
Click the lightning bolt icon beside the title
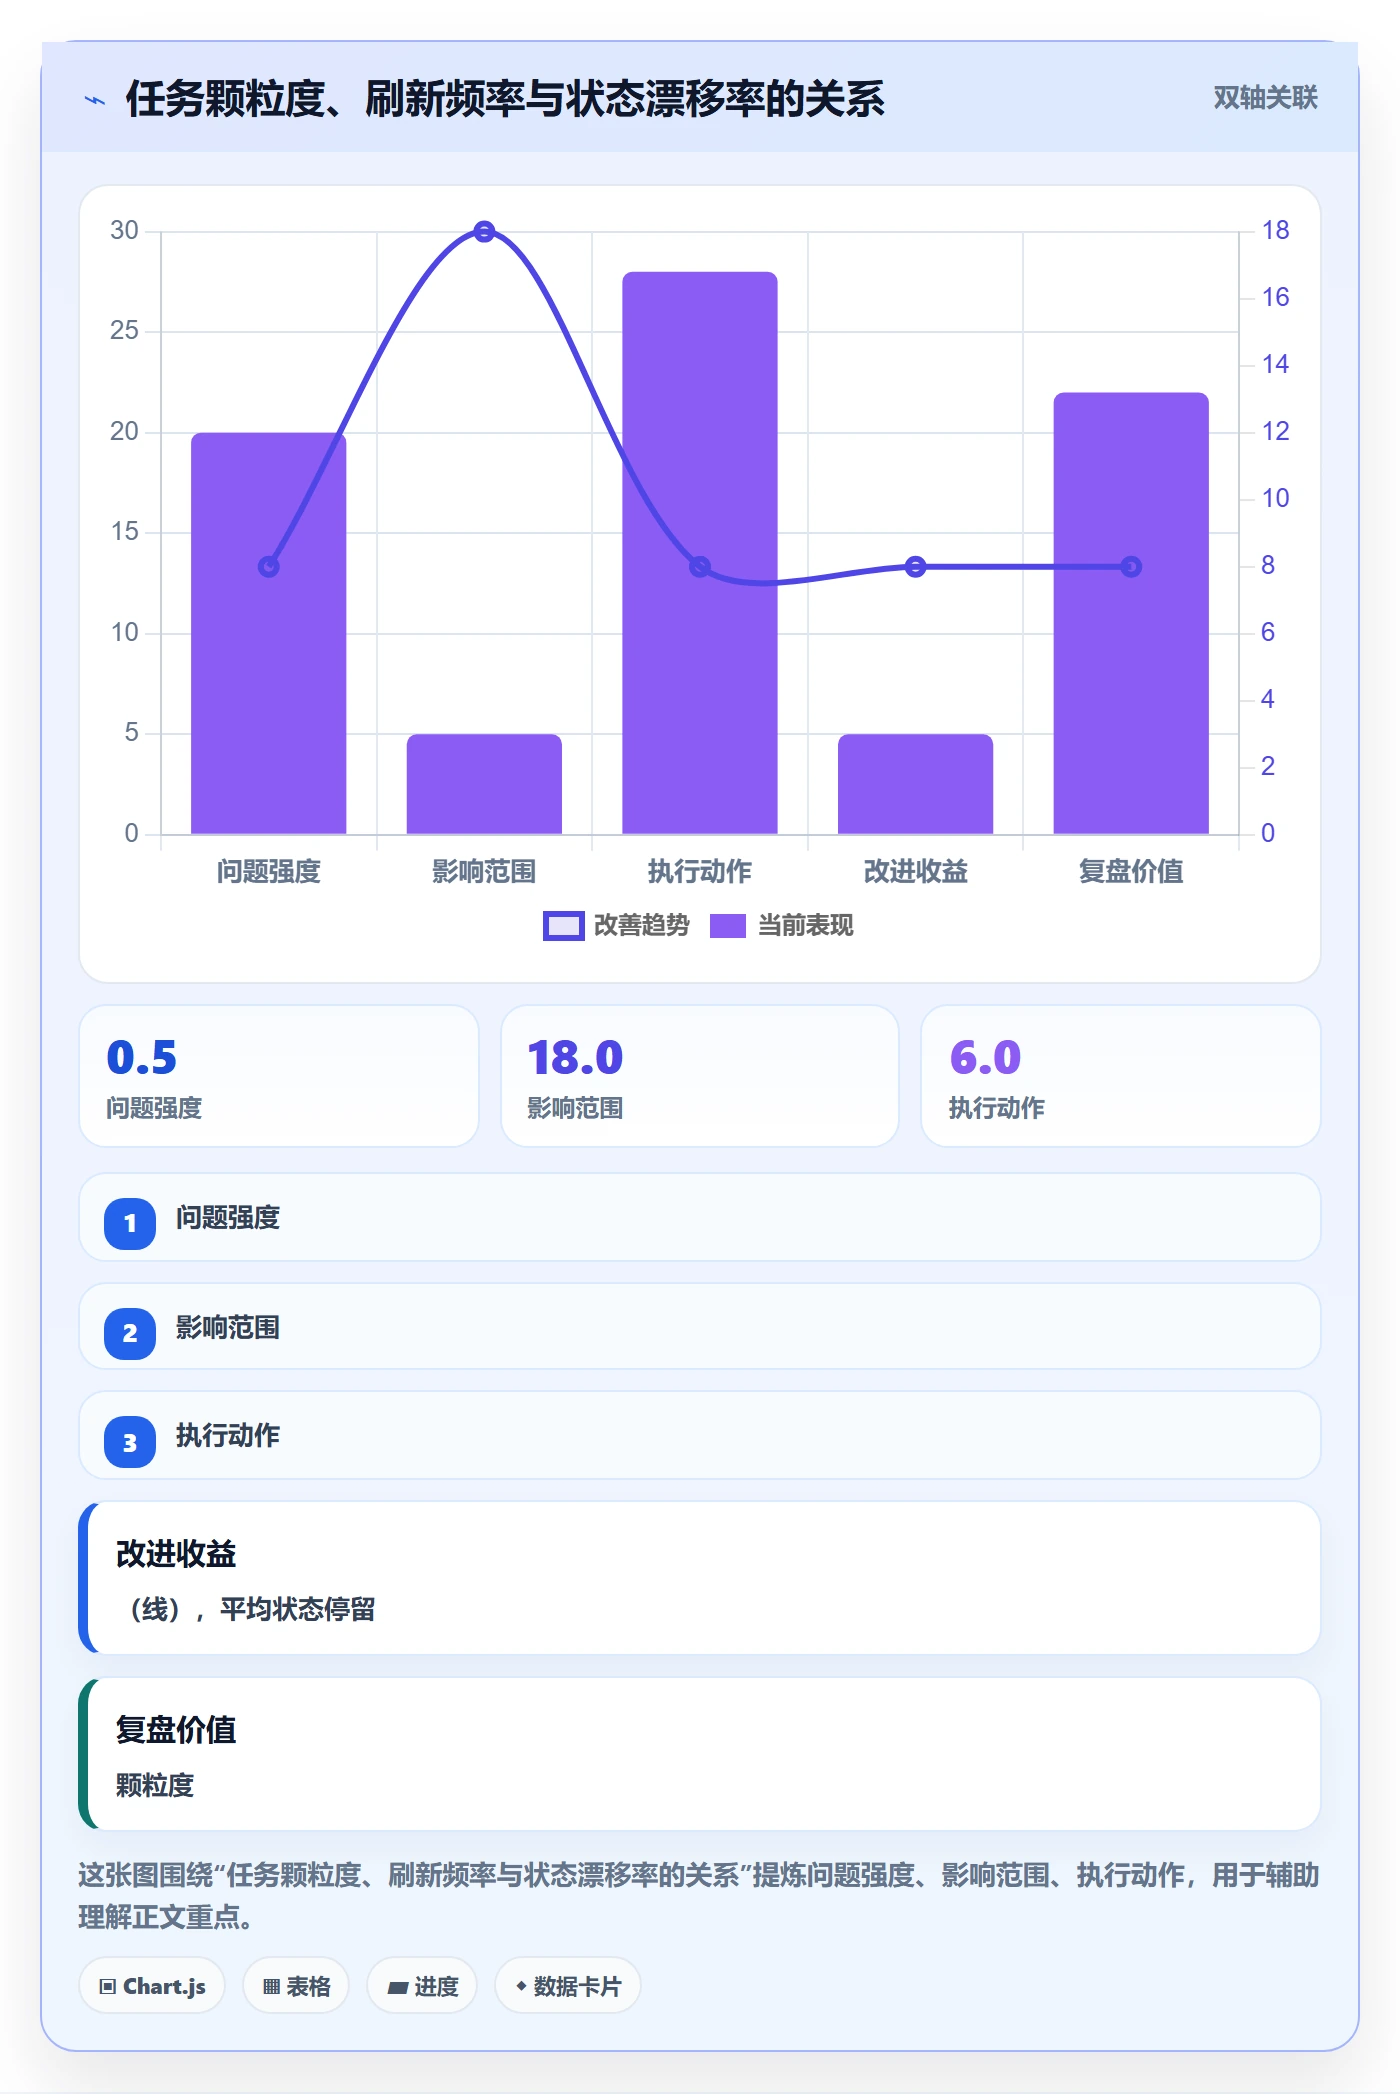coord(95,100)
